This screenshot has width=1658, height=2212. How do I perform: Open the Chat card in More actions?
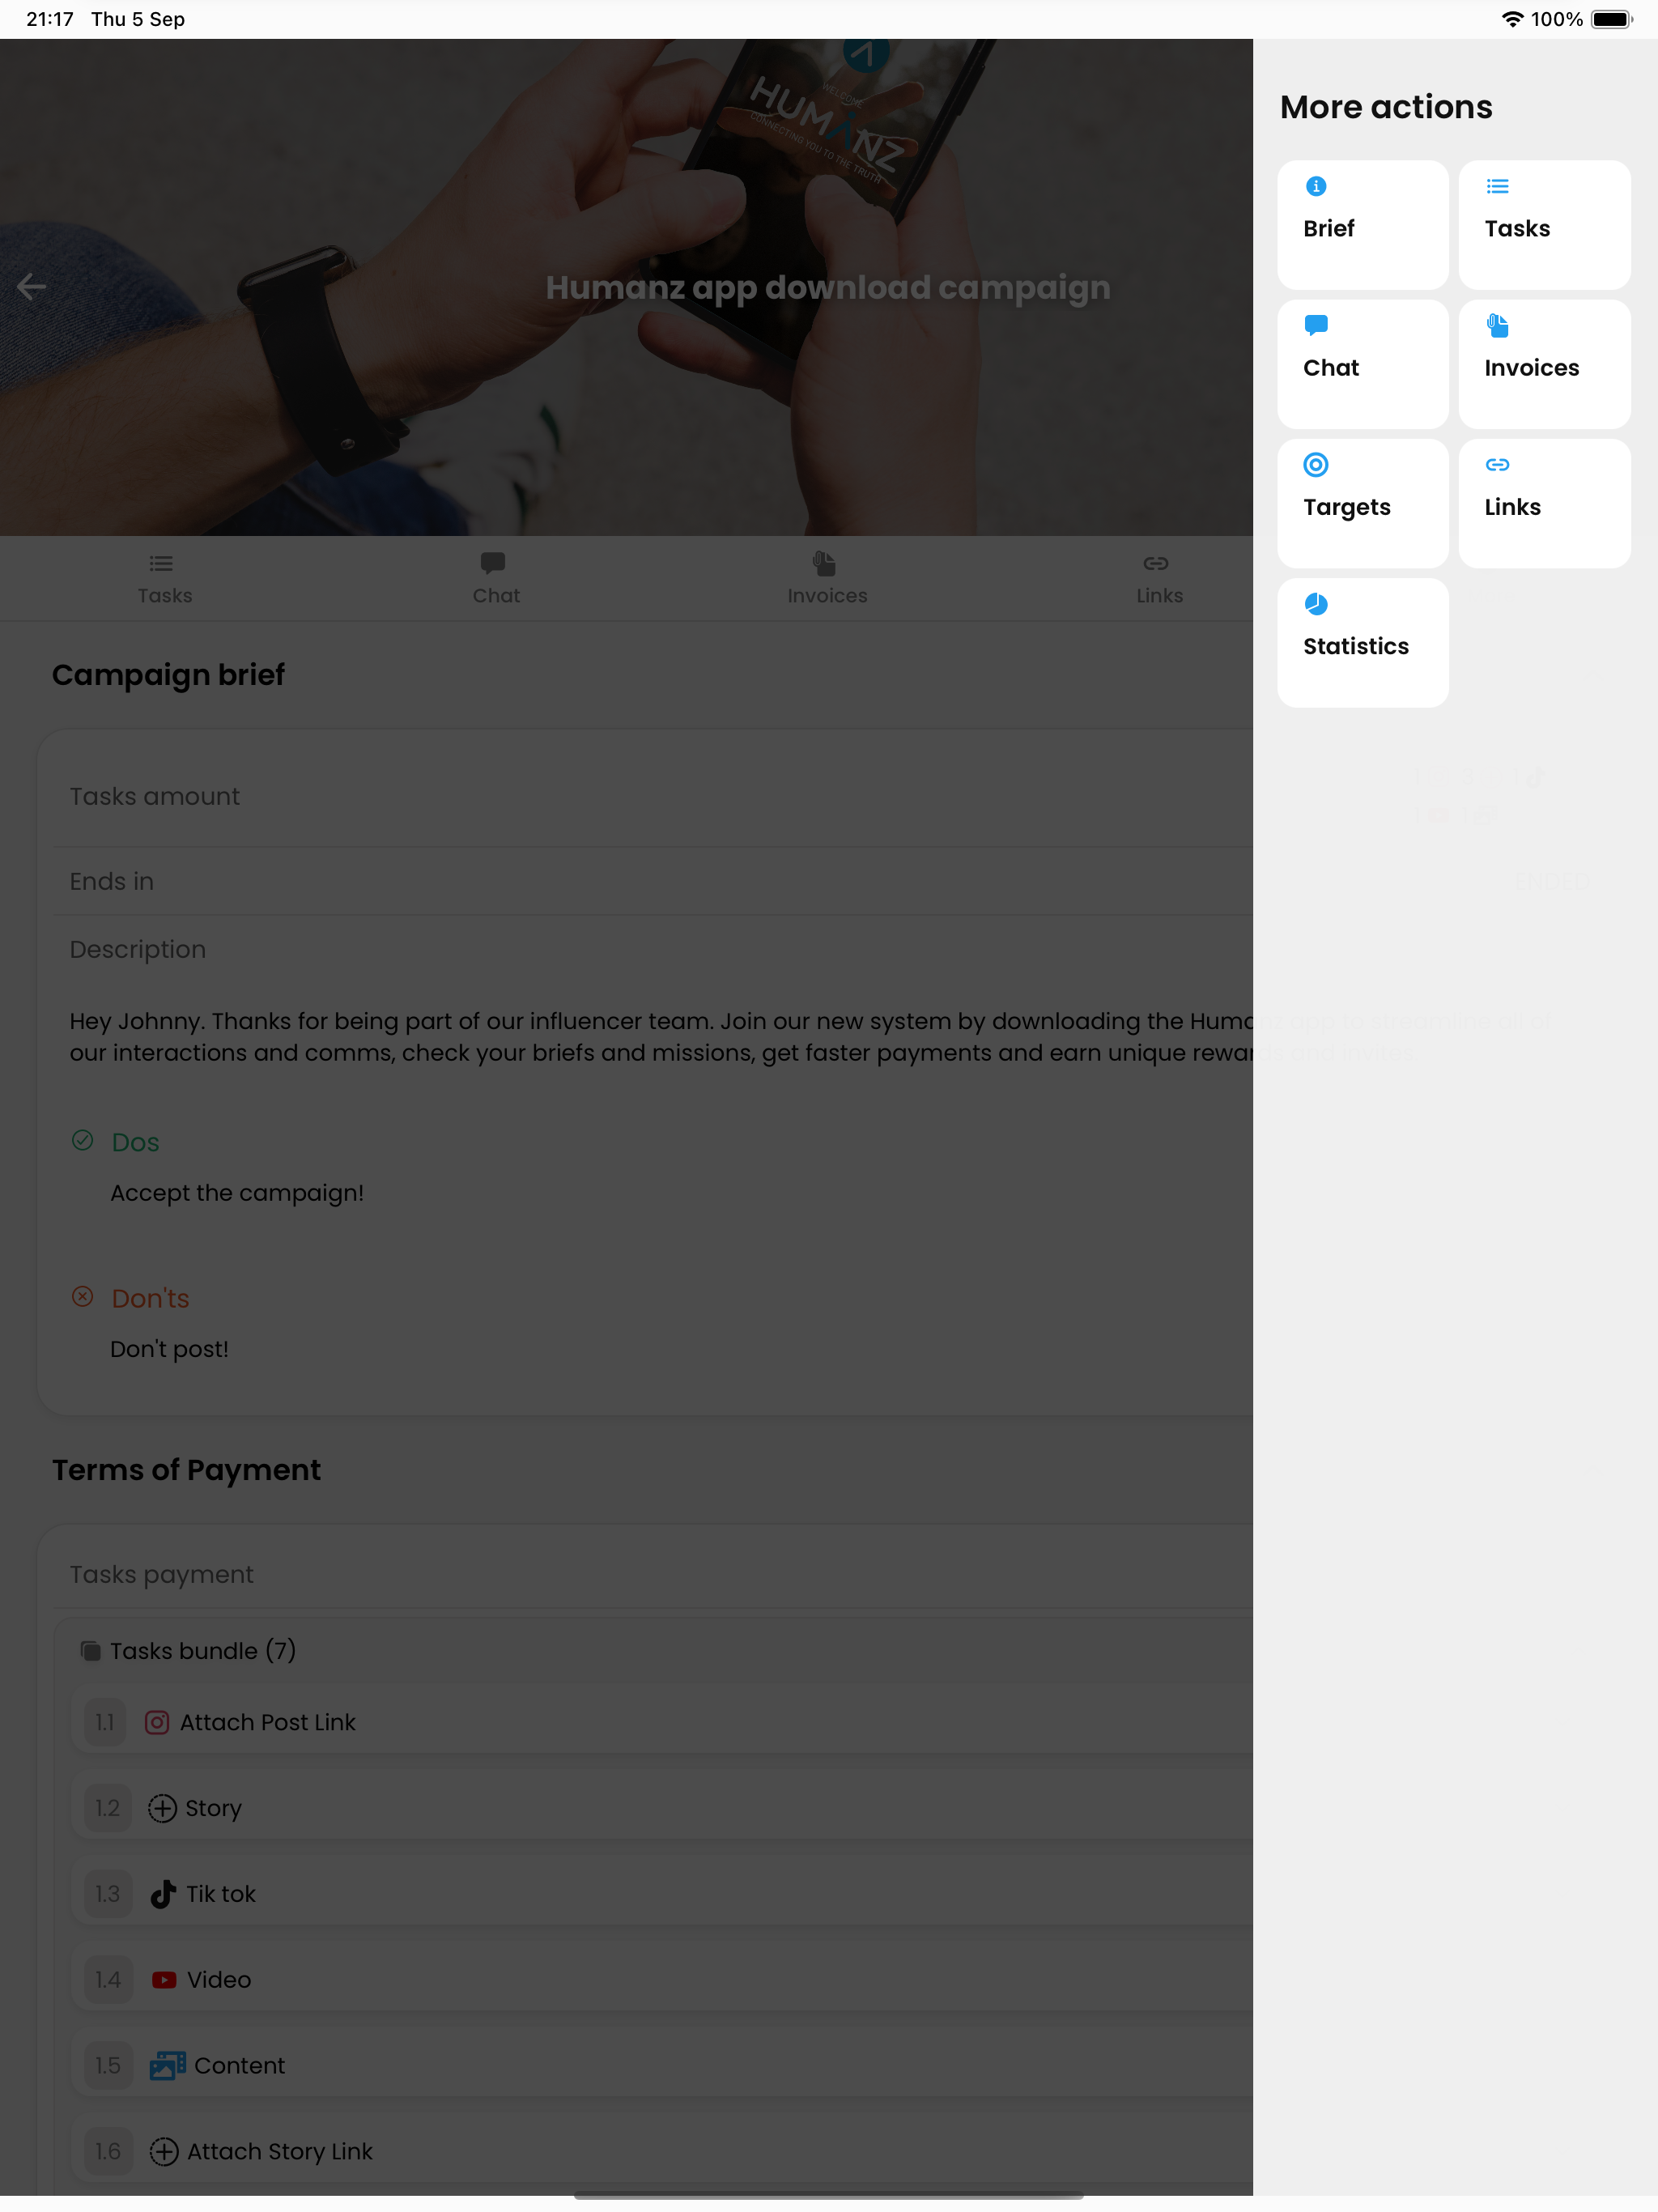click(1362, 364)
